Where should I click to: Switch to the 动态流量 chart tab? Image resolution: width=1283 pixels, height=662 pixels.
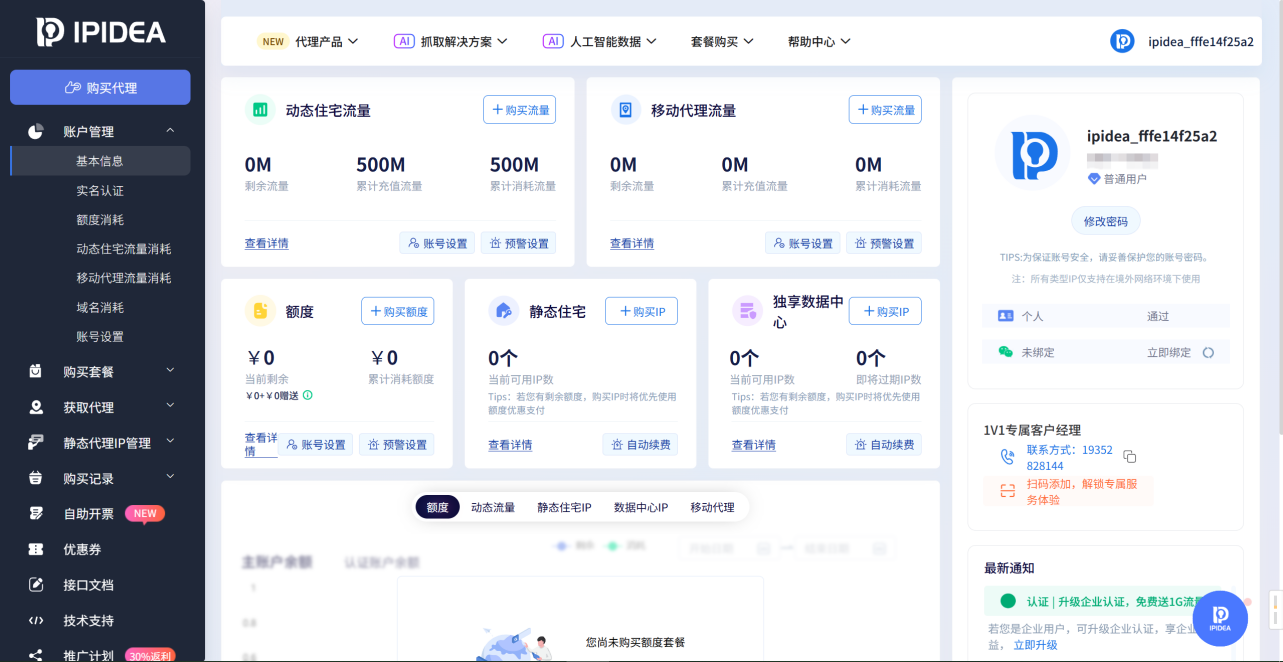click(493, 507)
